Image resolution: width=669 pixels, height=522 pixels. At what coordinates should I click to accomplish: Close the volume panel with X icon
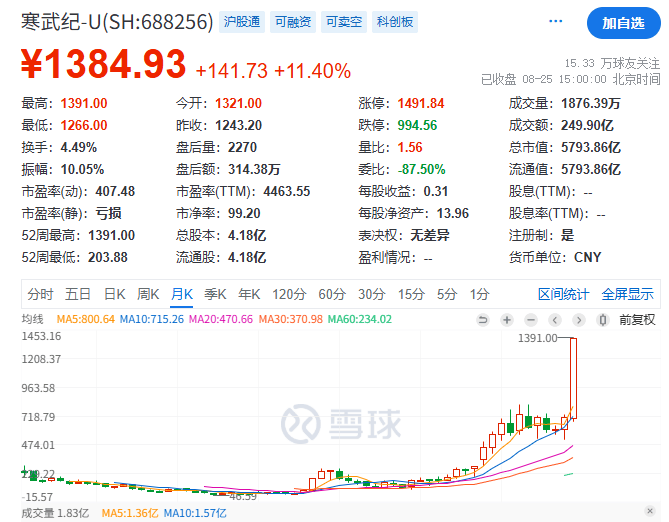[x=650, y=511]
